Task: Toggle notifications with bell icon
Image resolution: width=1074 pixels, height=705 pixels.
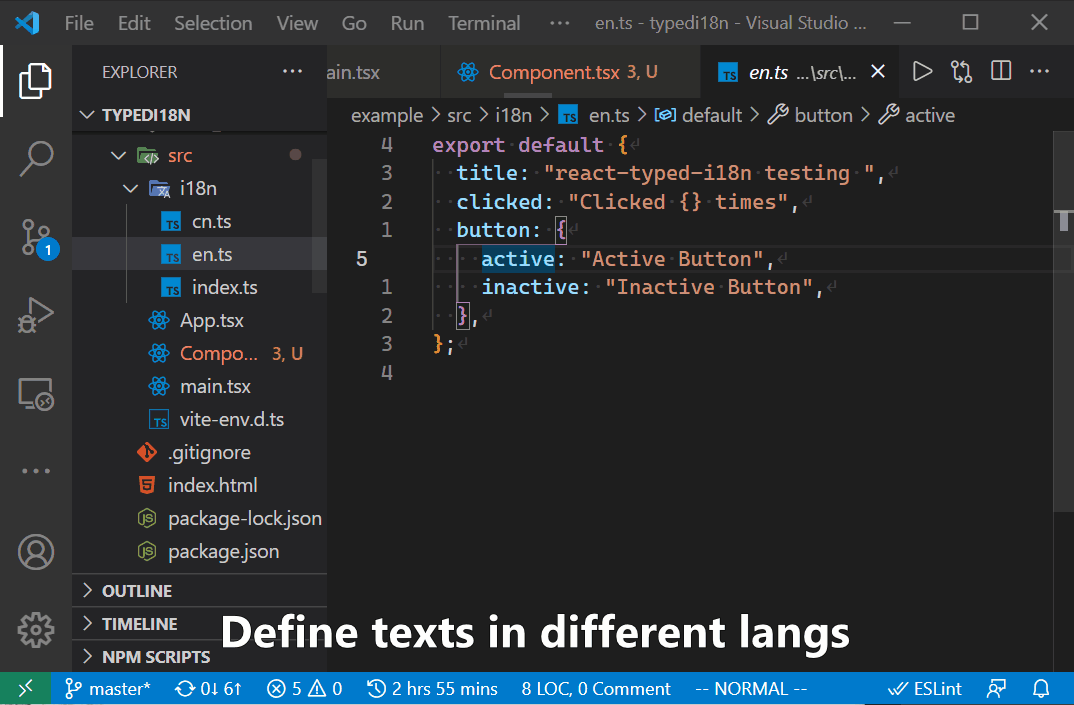Action: click(1040, 688)
